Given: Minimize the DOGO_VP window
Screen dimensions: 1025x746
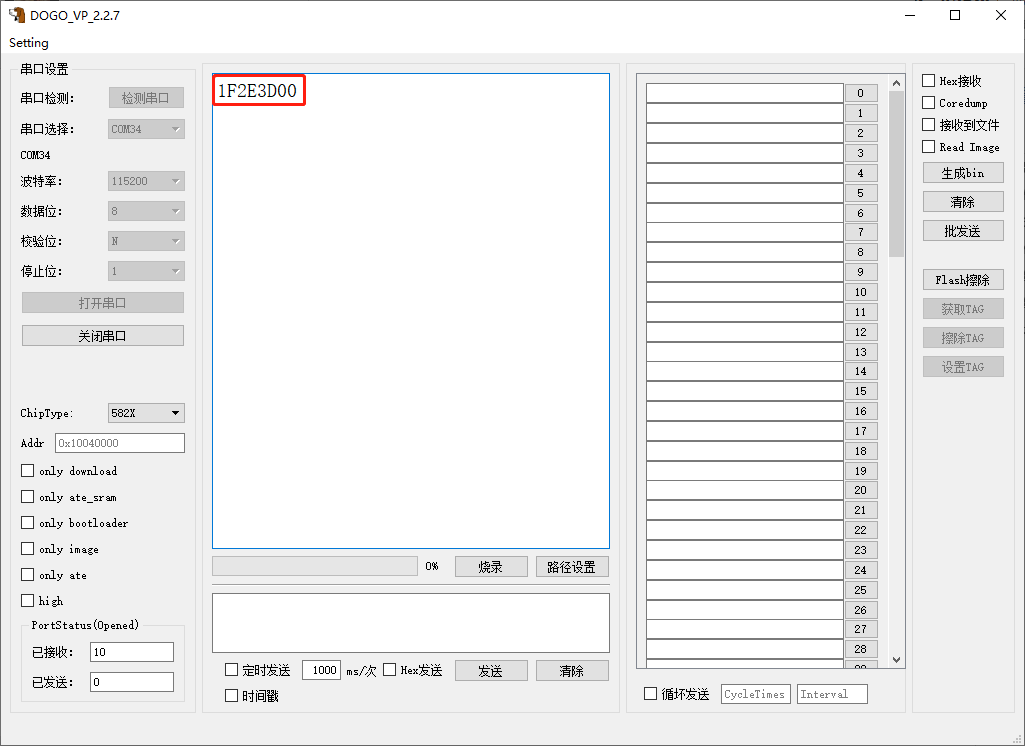Looking at the screenshot, I should [x=910, y=15].
